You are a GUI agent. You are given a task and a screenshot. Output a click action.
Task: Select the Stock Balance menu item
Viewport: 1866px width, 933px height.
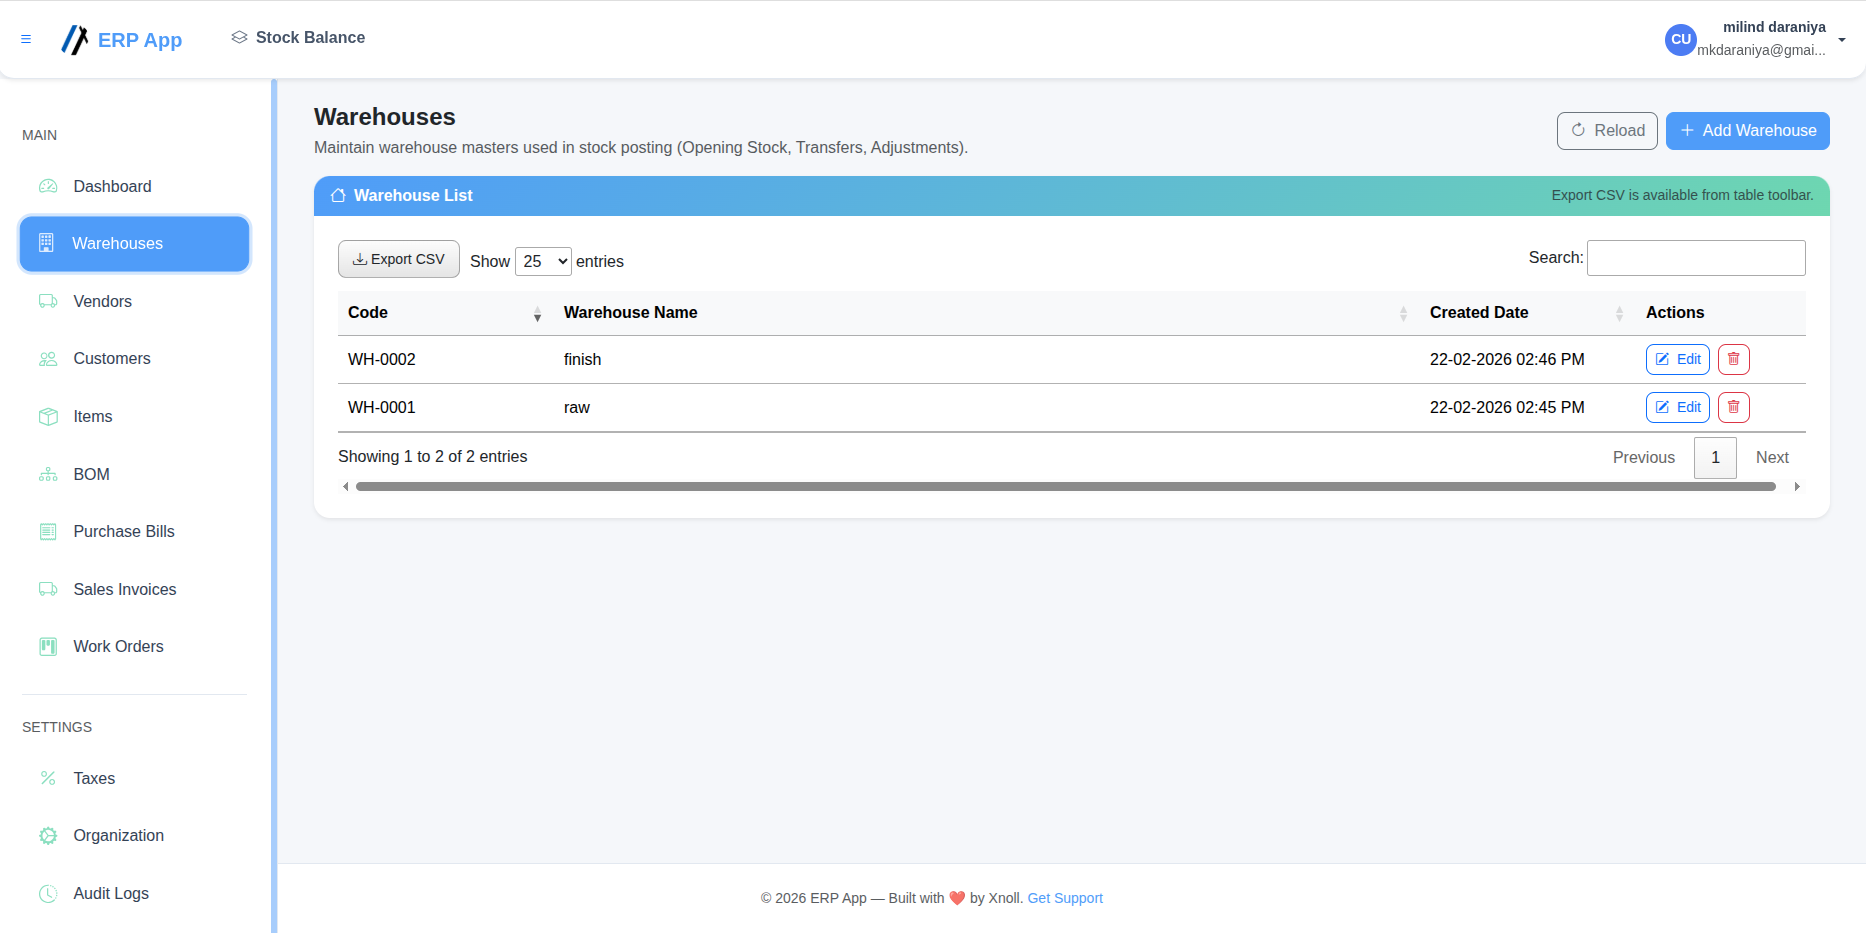coord(297,37)
